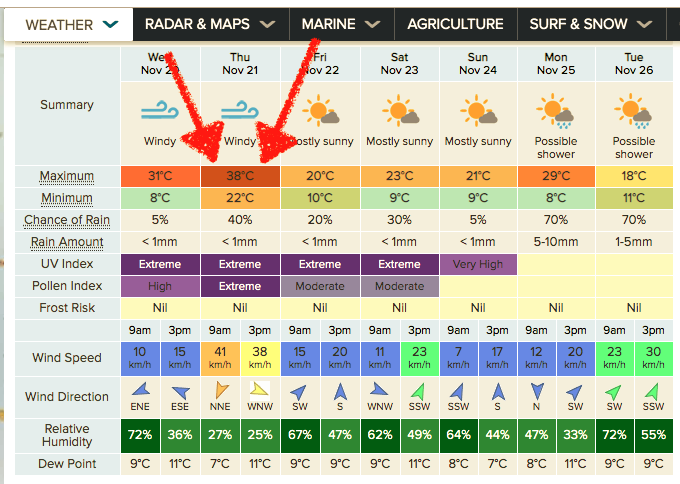This screenshot has width=680, height=484.
Task: Click the ENE wind direction arrow
Action: 141,390
